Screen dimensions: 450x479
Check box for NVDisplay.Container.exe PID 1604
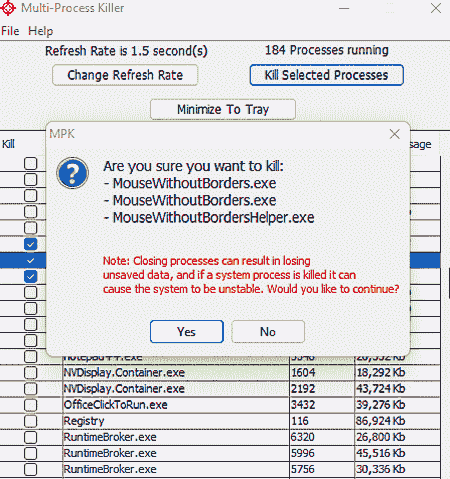(x=30, y=372)
